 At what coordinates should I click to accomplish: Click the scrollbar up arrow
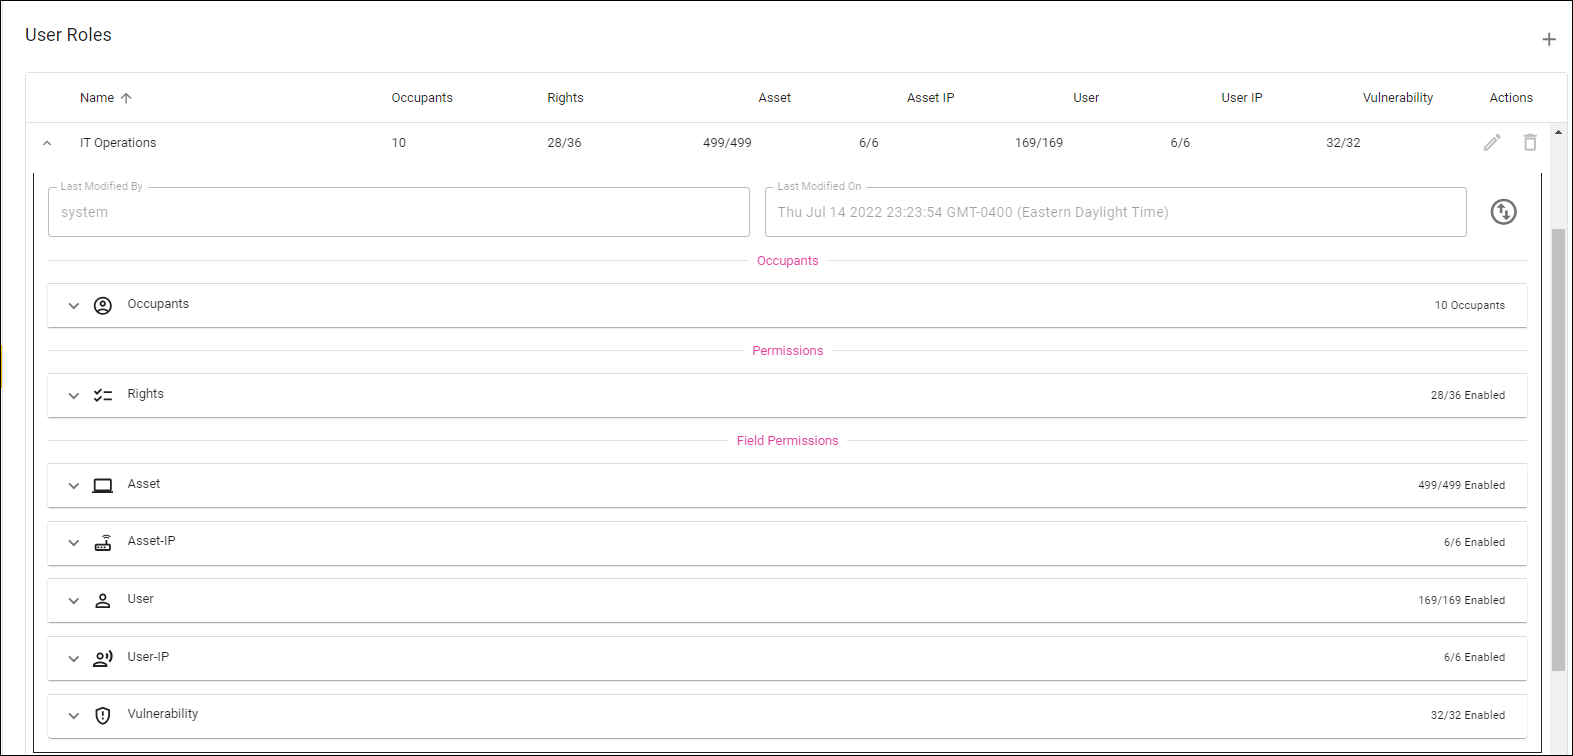[x=1558, y=132]
